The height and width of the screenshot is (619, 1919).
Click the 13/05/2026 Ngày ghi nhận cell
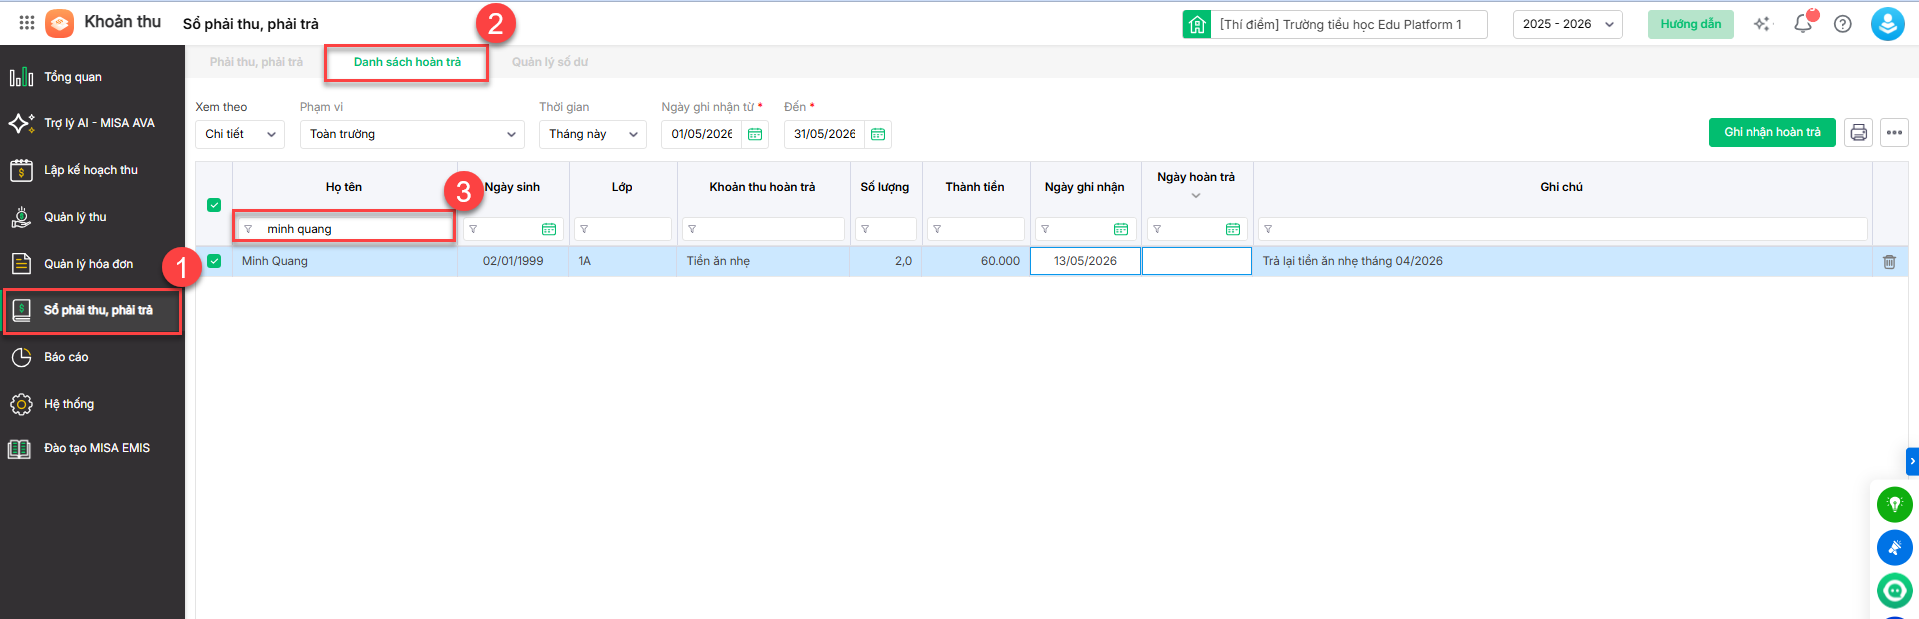tap(1085, 261)
